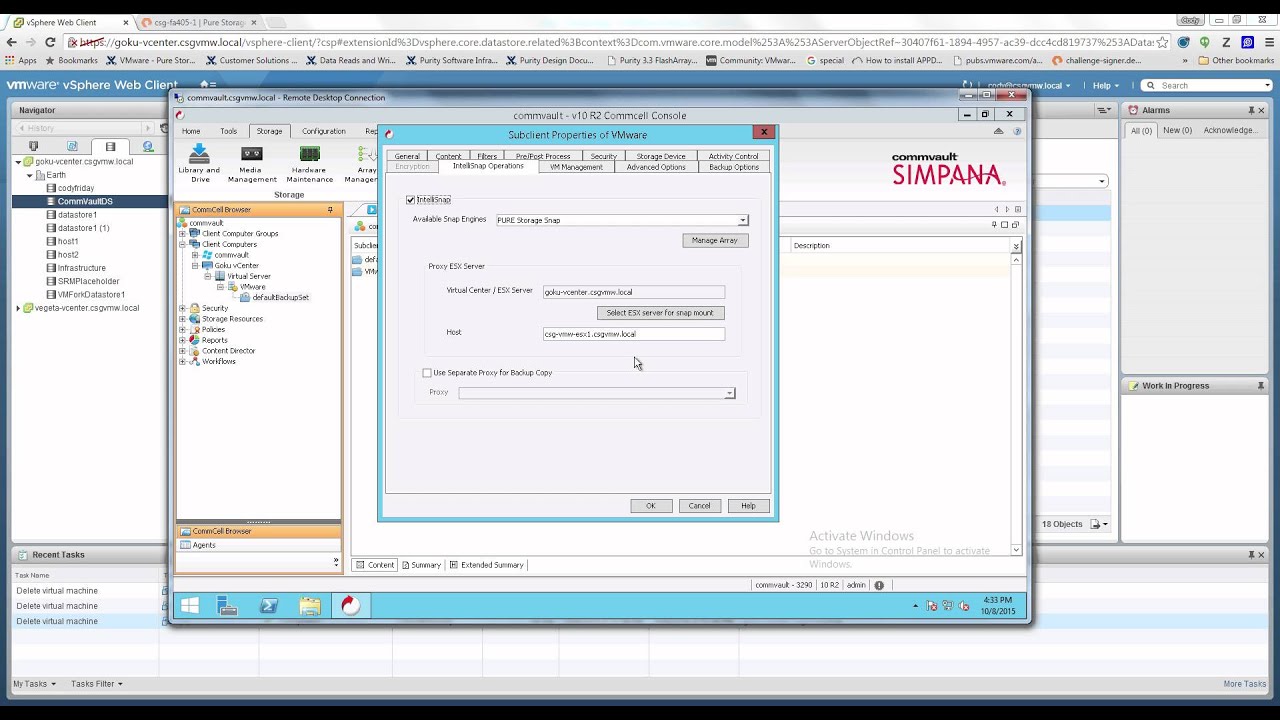
Task: Open the Extended Summary view tab
Action: coord(486,565)
